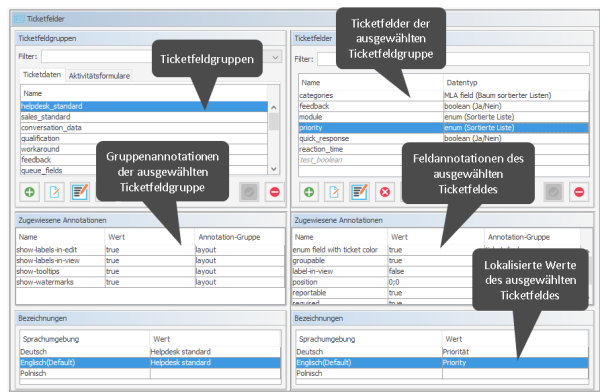Click the grayed checkmark icon under Ticketfelder list
This screenshot has height=392, width=600.
point(553,192)
